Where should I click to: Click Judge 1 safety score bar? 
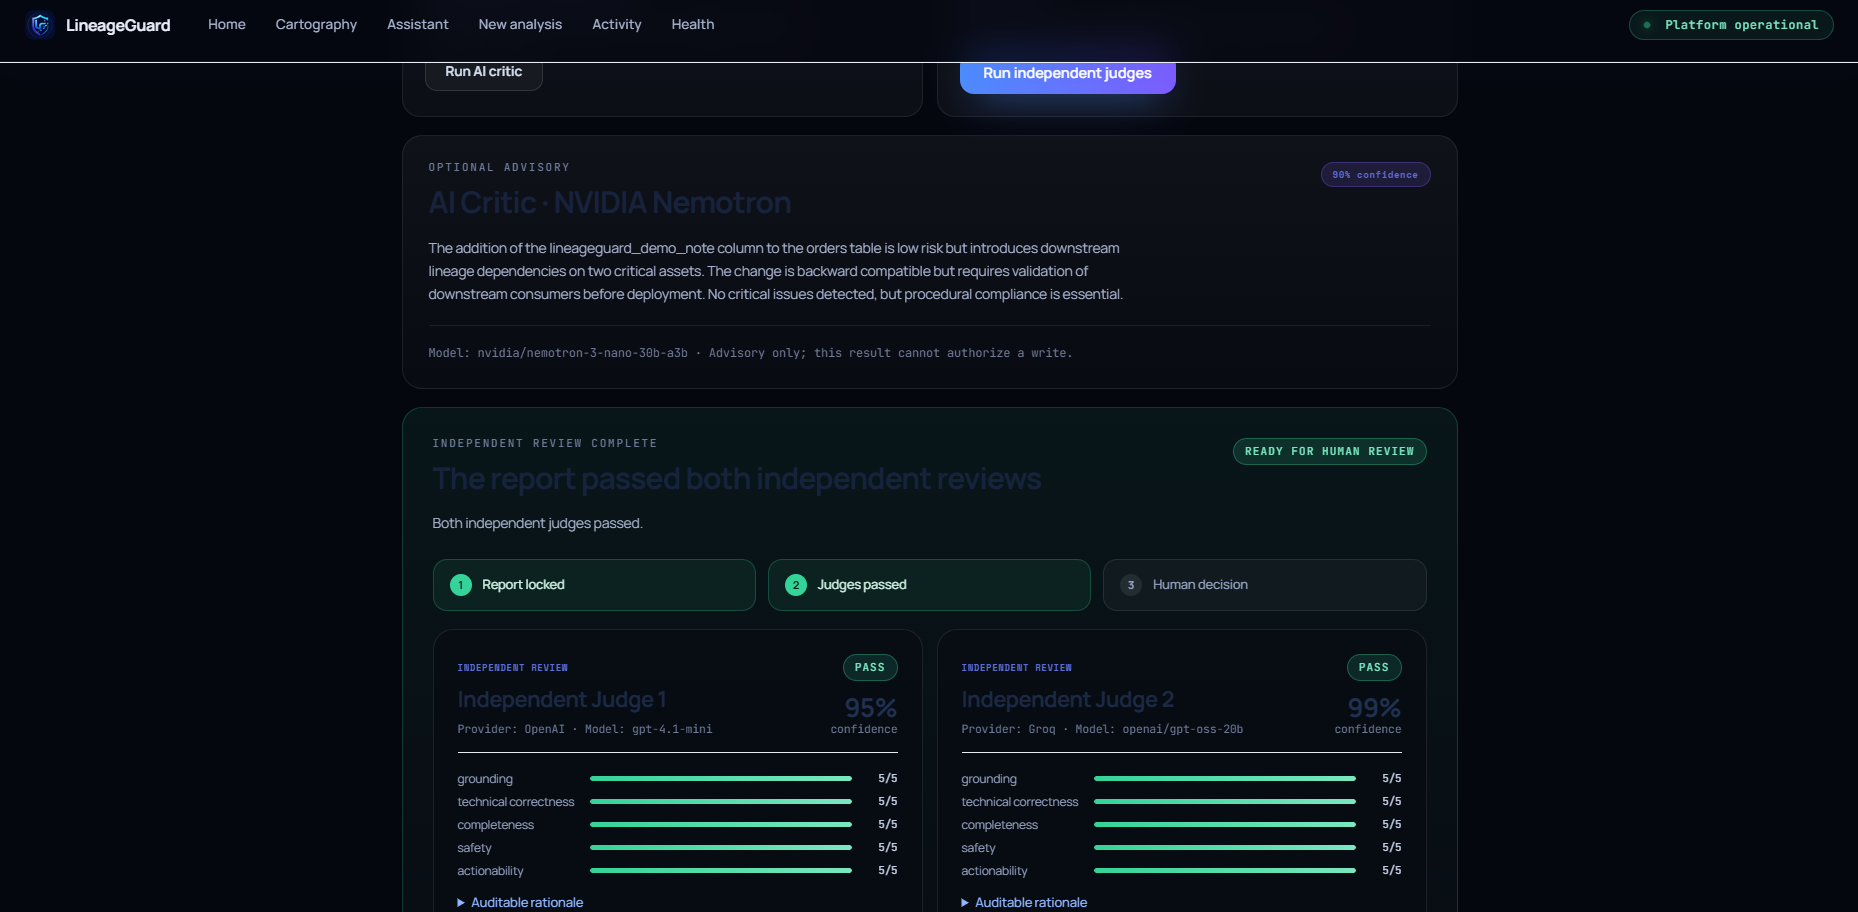click(721, 847)
